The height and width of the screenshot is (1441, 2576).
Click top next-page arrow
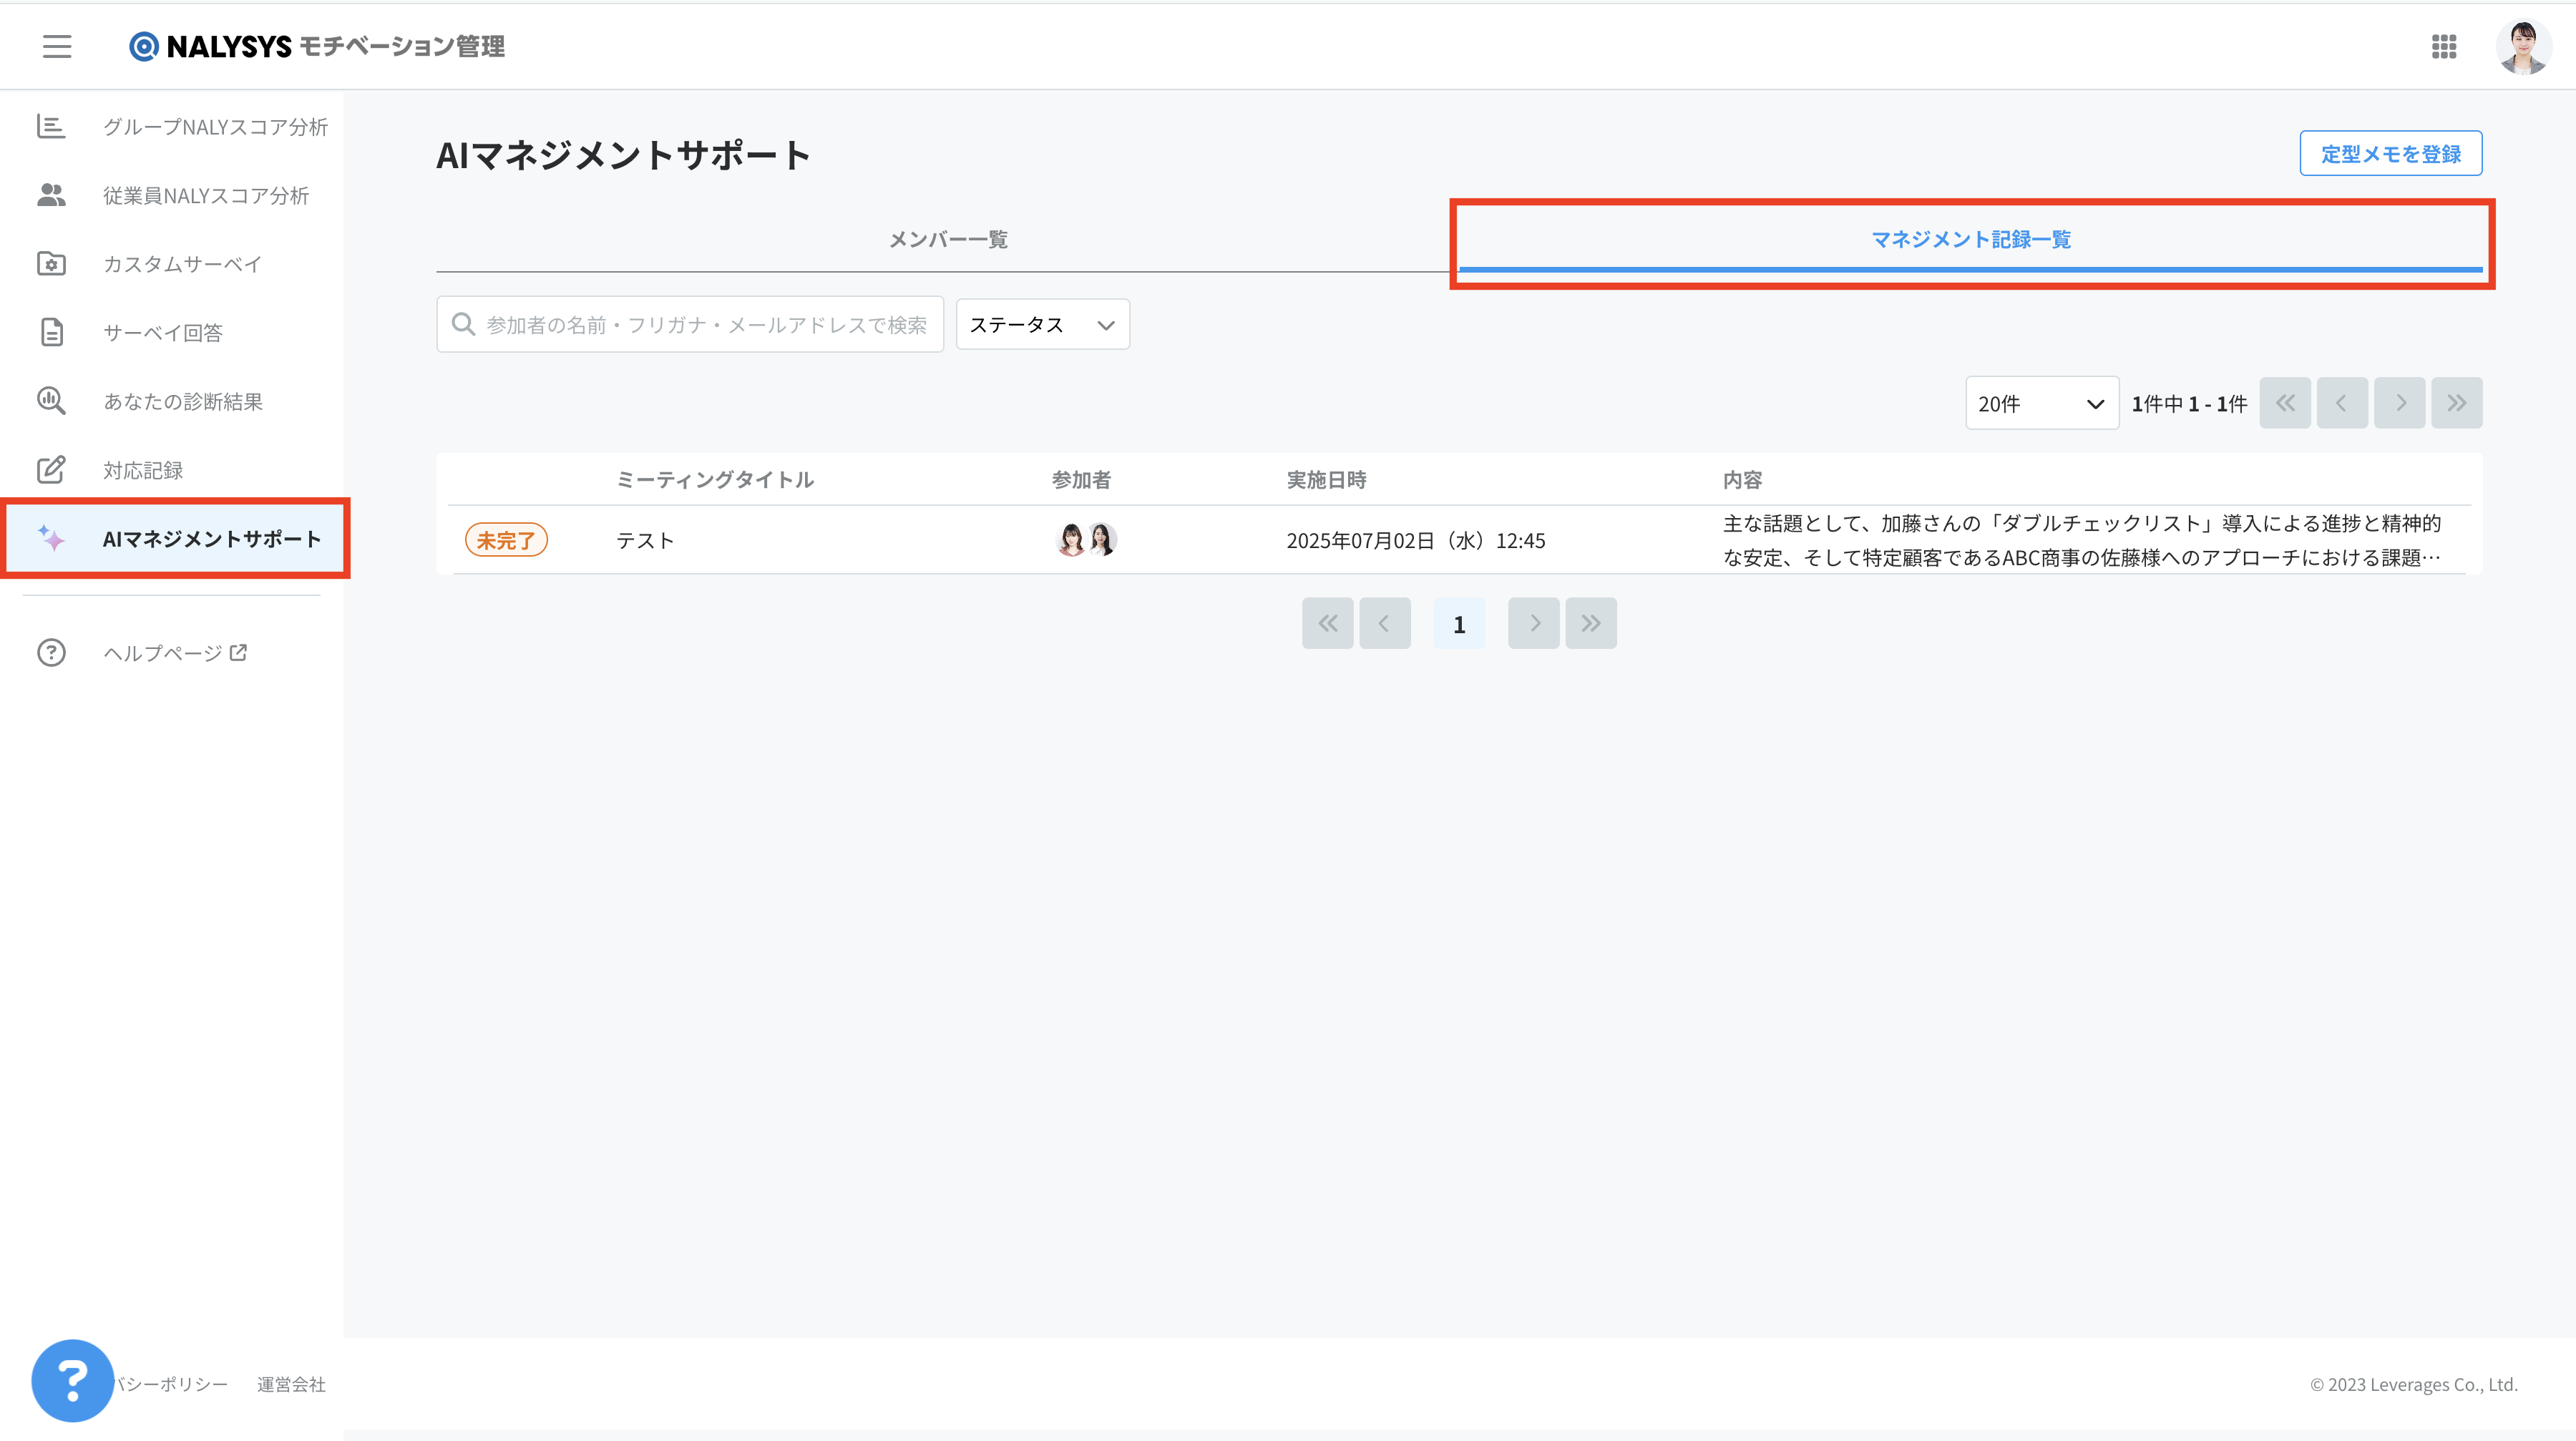coord(2400,403)
